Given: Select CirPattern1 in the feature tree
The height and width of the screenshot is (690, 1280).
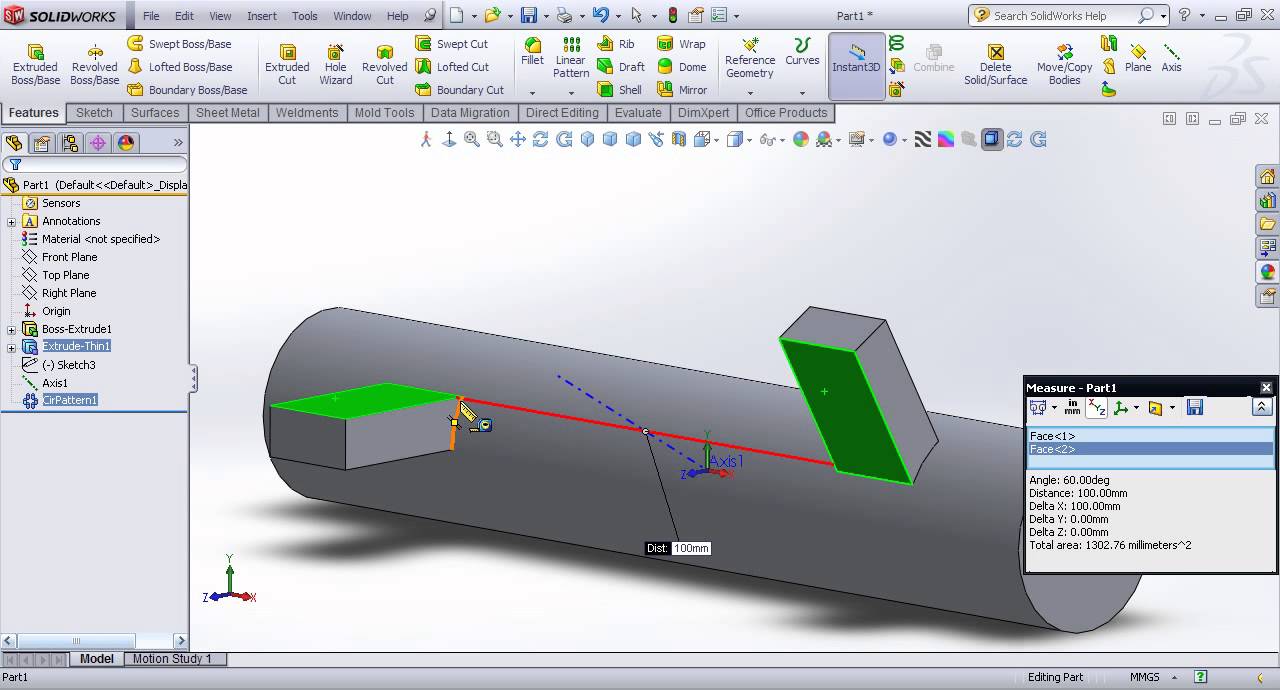Looking at the screenshot, I should coord(70,400).
